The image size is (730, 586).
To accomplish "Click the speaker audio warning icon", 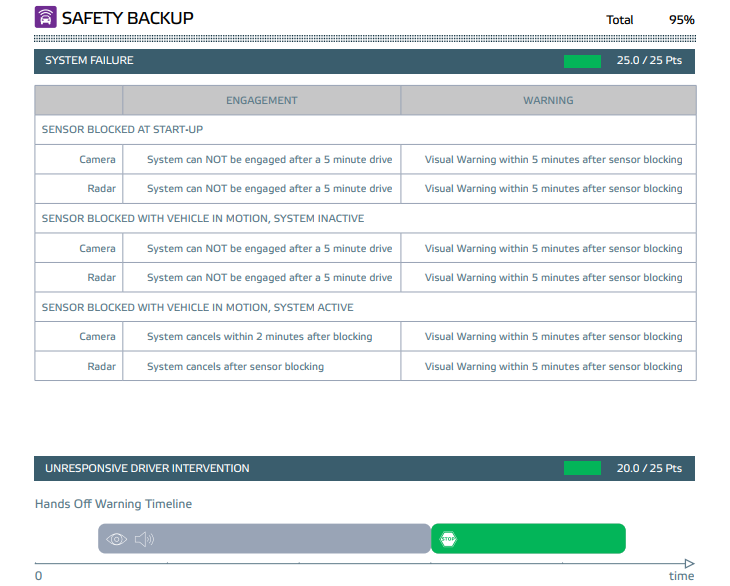I will tap(145, 539).
